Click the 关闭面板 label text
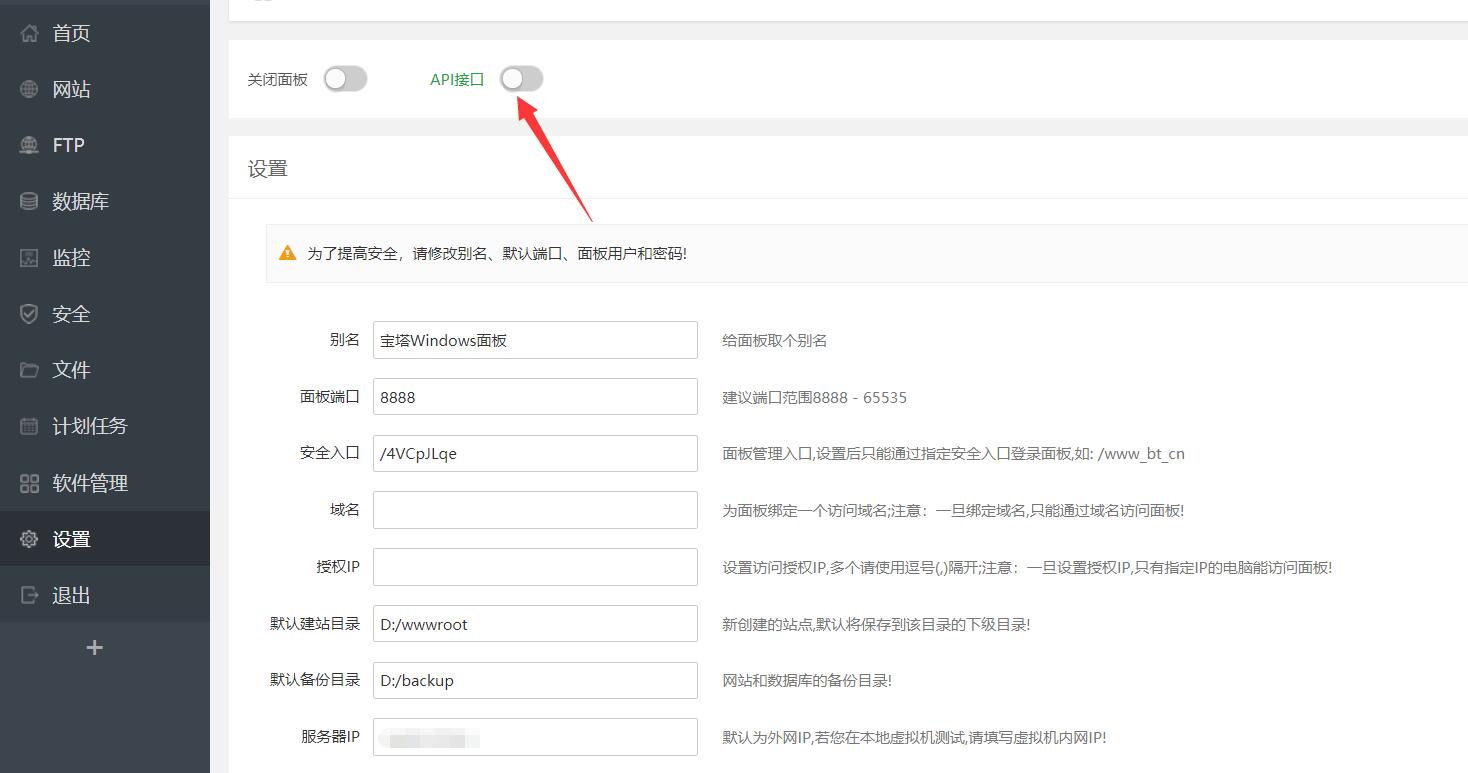Image resolution: width=1468 pixels, height=773 pixels. (278, 79)
